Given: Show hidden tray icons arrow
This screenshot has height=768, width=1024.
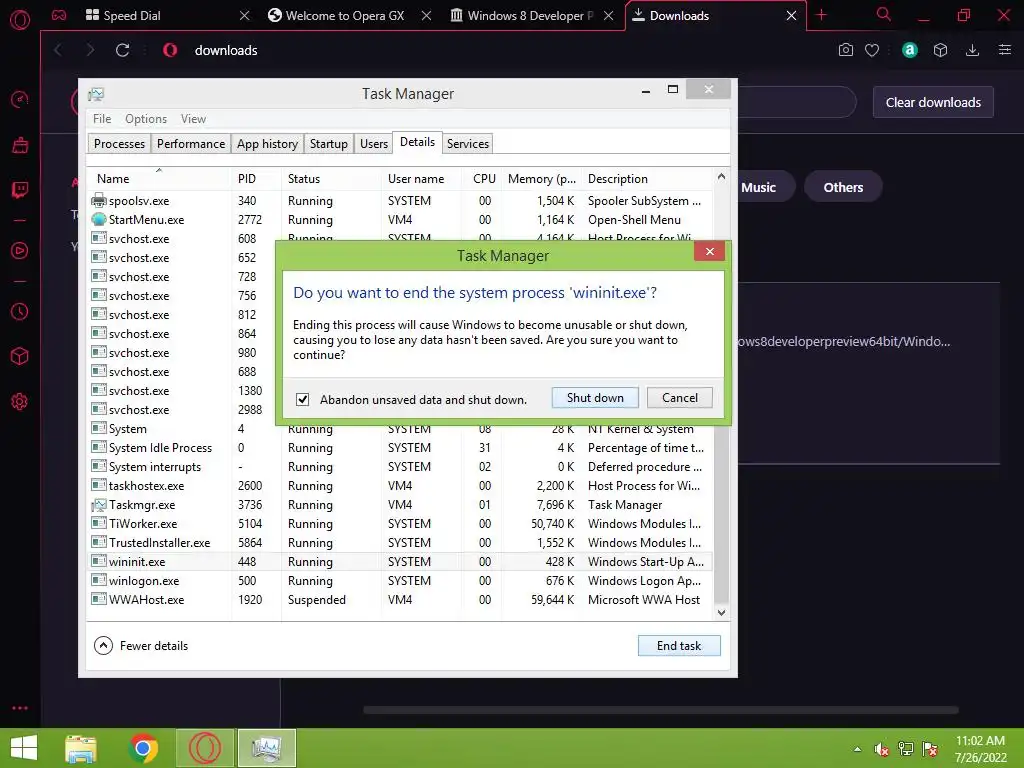Looking at the screenshot, I should pyautogui.click(x=857, y=749).
